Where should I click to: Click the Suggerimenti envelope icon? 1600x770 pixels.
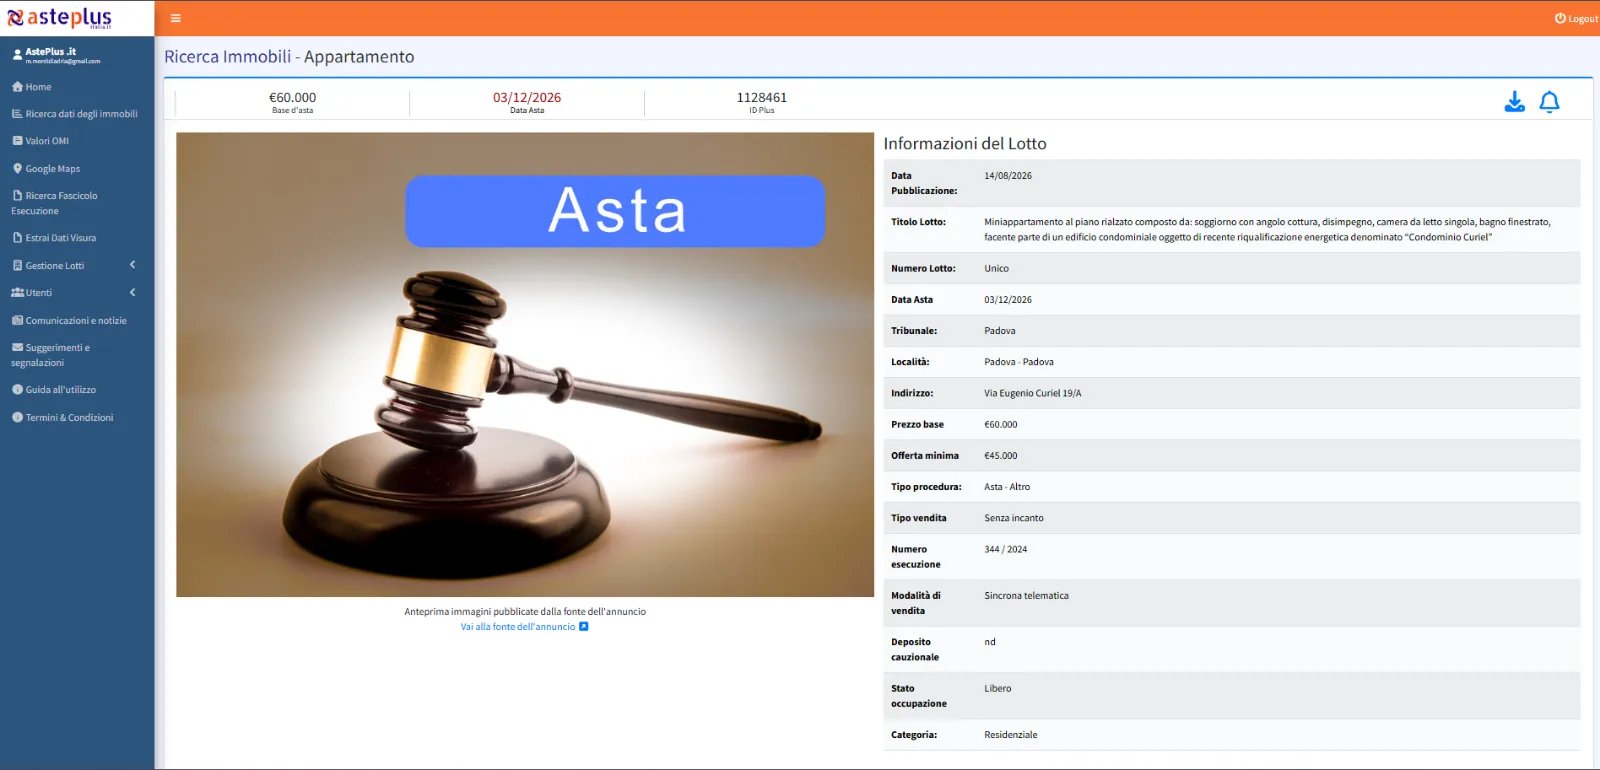[x=17, y=348]
